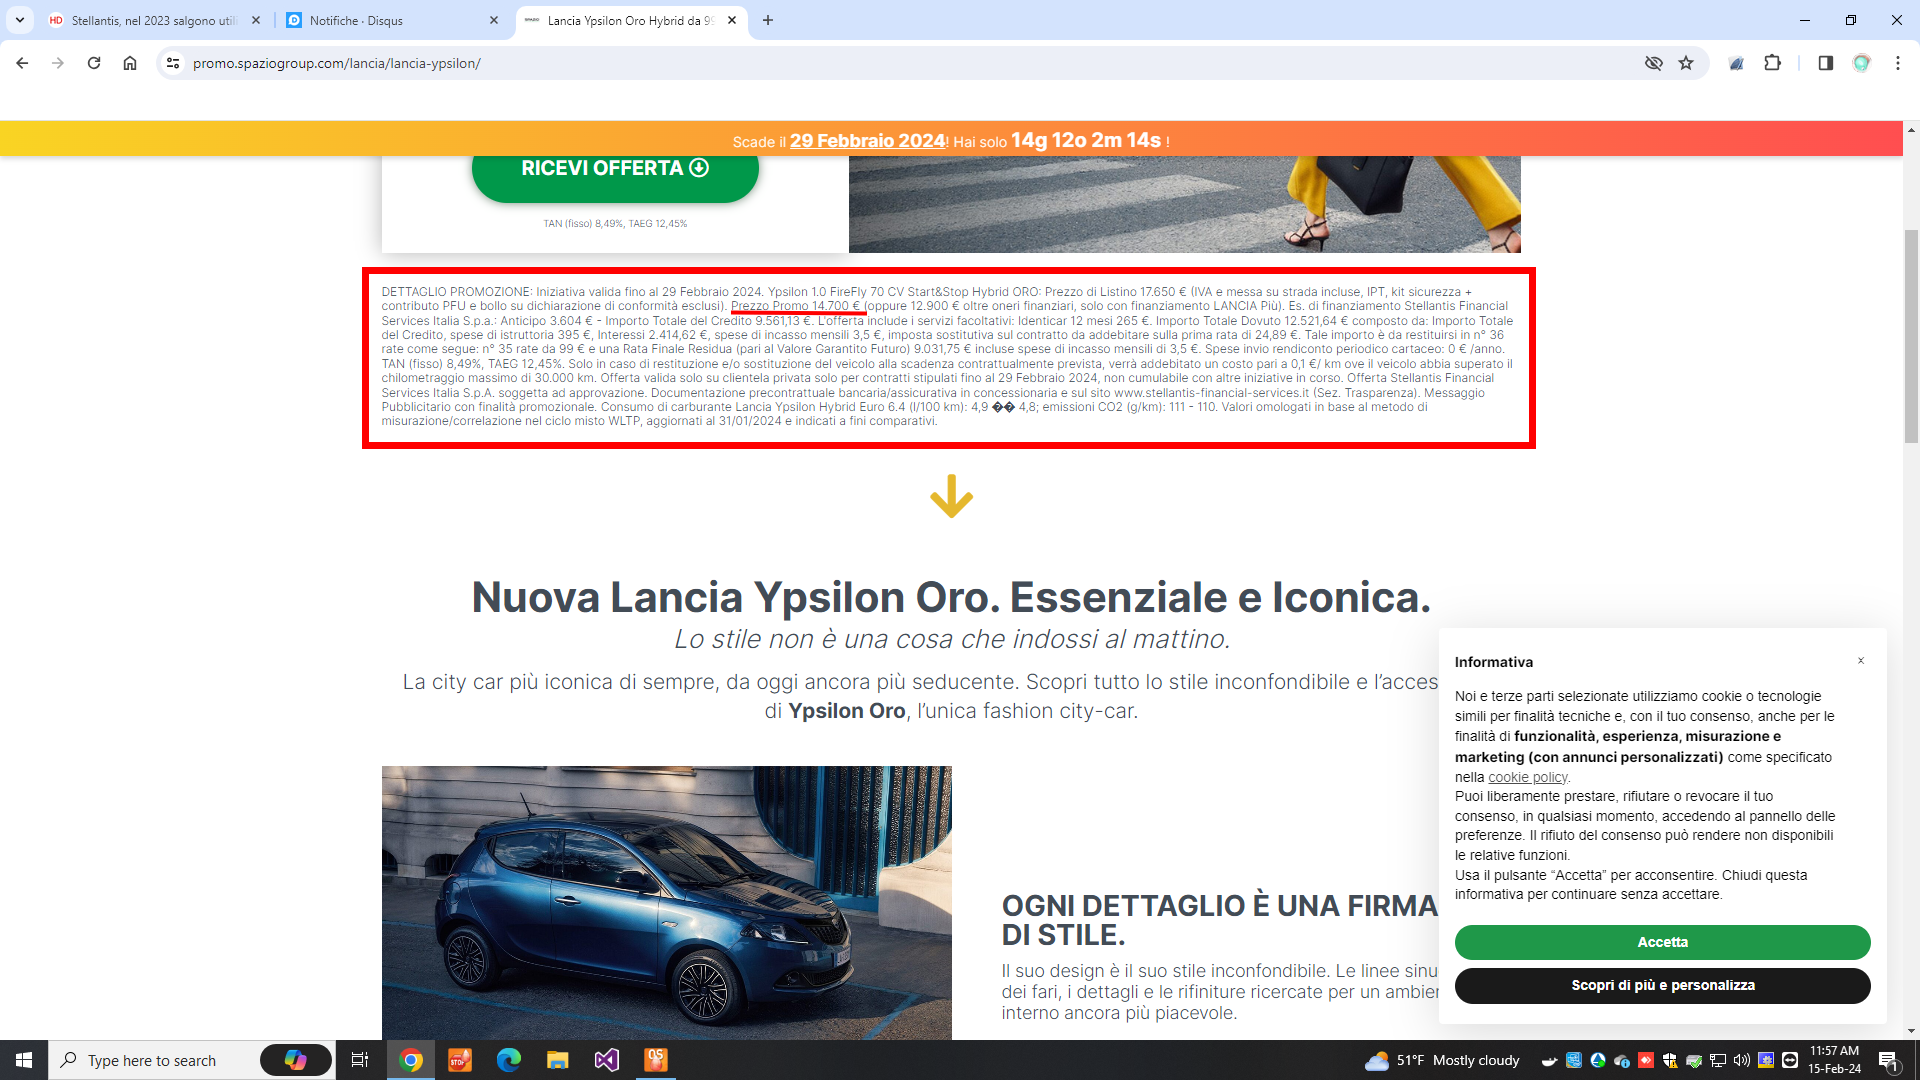Image resolution: width=1920 pixels, height=1080 pixels.
Task: Focus the address bar URL
Action: 337,63
